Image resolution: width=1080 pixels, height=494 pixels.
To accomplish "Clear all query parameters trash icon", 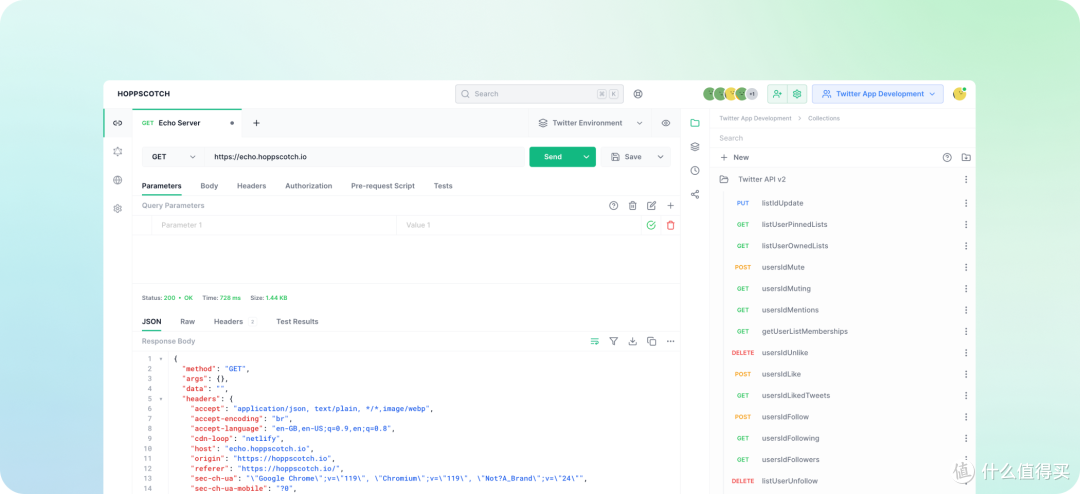I will click(632, 205).
